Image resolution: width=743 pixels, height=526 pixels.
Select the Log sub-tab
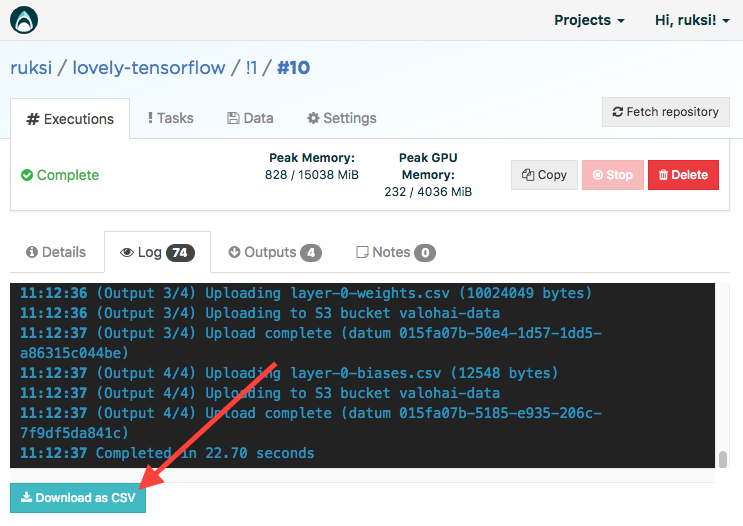(157, 252)
